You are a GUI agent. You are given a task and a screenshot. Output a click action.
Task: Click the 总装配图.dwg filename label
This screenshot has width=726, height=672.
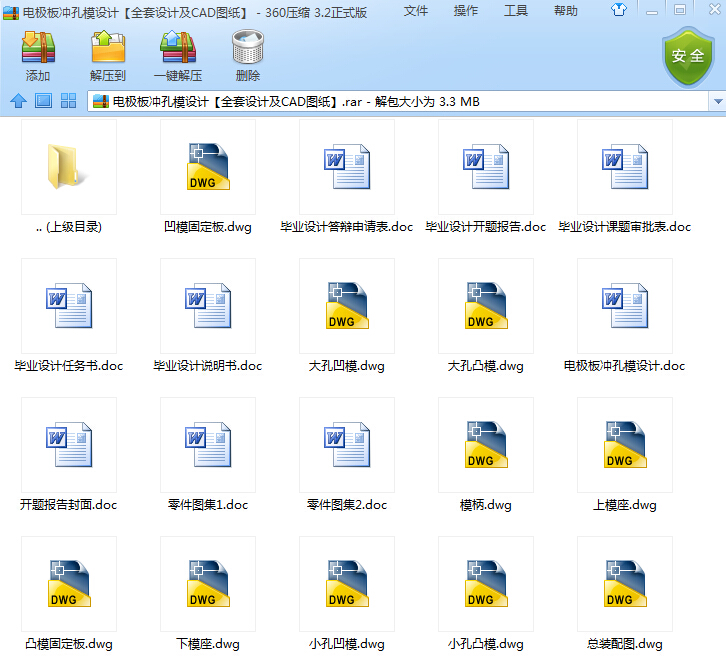[x=625, y=644]
